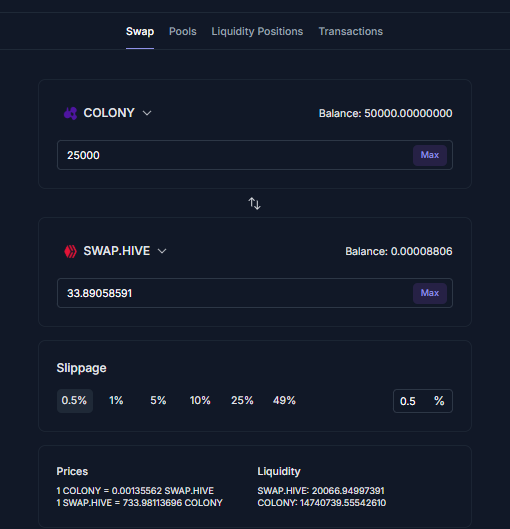Choose the 49% slippage preset

pyautogui.click(x=284, y=401)
